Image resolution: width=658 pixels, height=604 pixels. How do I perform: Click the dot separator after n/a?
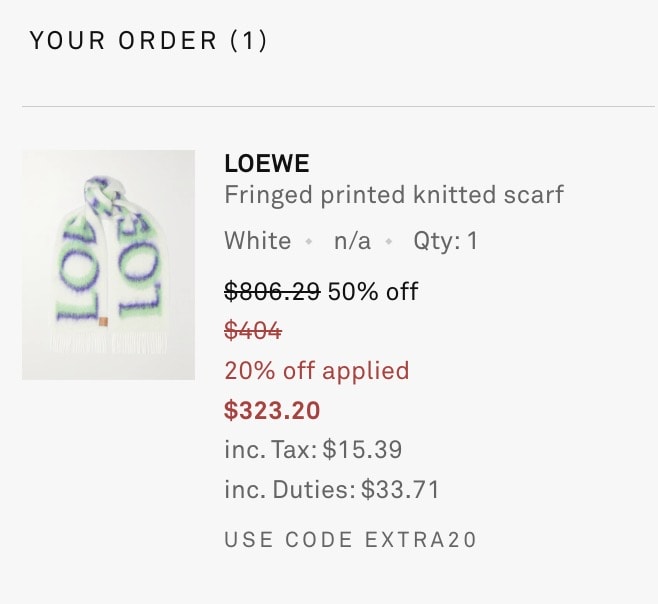pos(389,242)
